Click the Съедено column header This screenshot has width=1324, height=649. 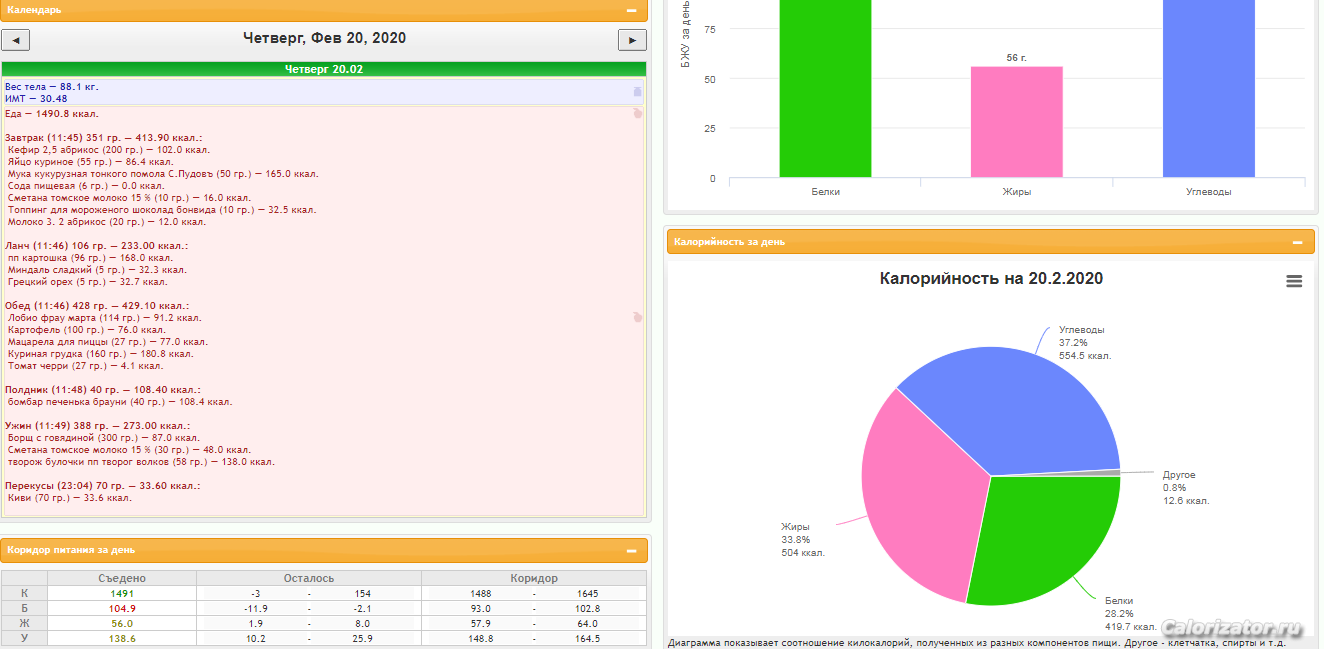click(122, 578)
